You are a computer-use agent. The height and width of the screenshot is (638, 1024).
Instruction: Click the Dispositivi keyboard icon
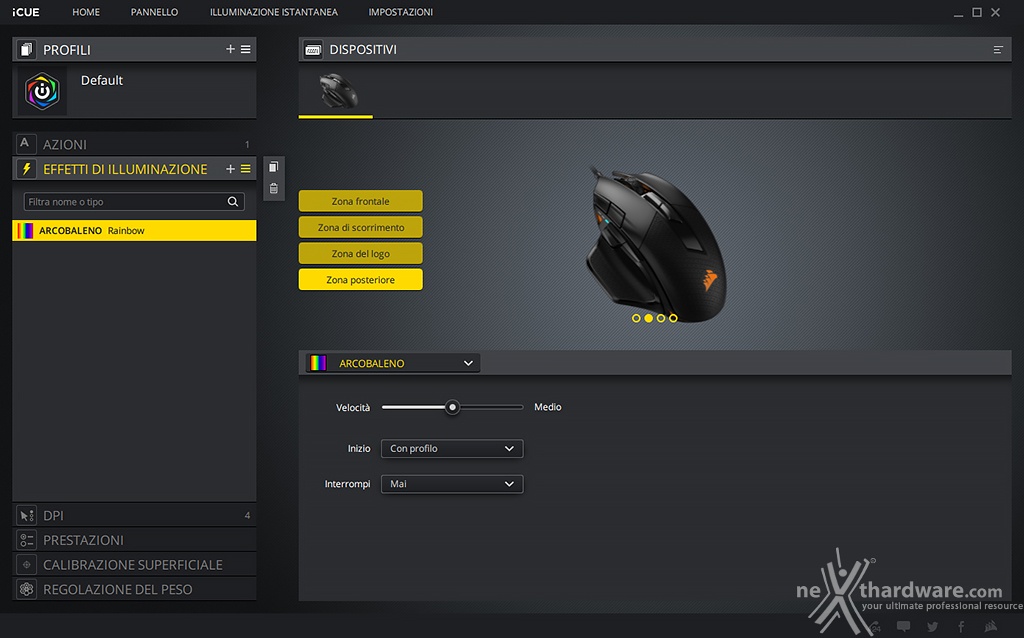point(313,50)
